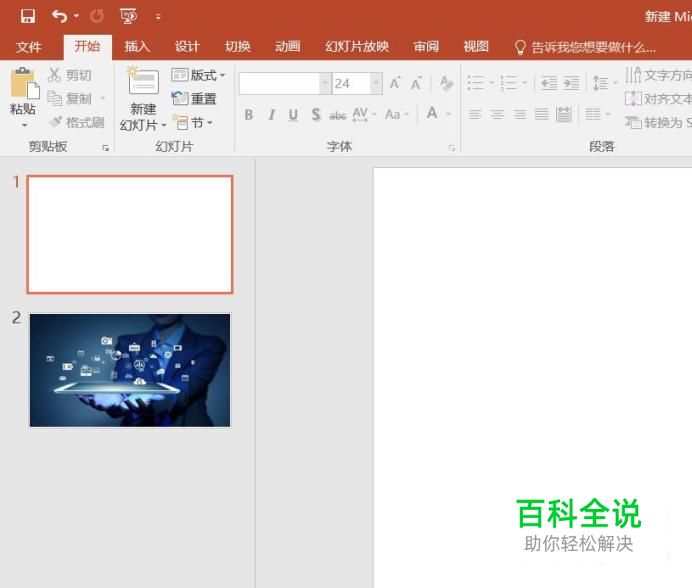Select blank slide 1 thumbnail
The width and height of the screenshot is (692, 588).
130,234
